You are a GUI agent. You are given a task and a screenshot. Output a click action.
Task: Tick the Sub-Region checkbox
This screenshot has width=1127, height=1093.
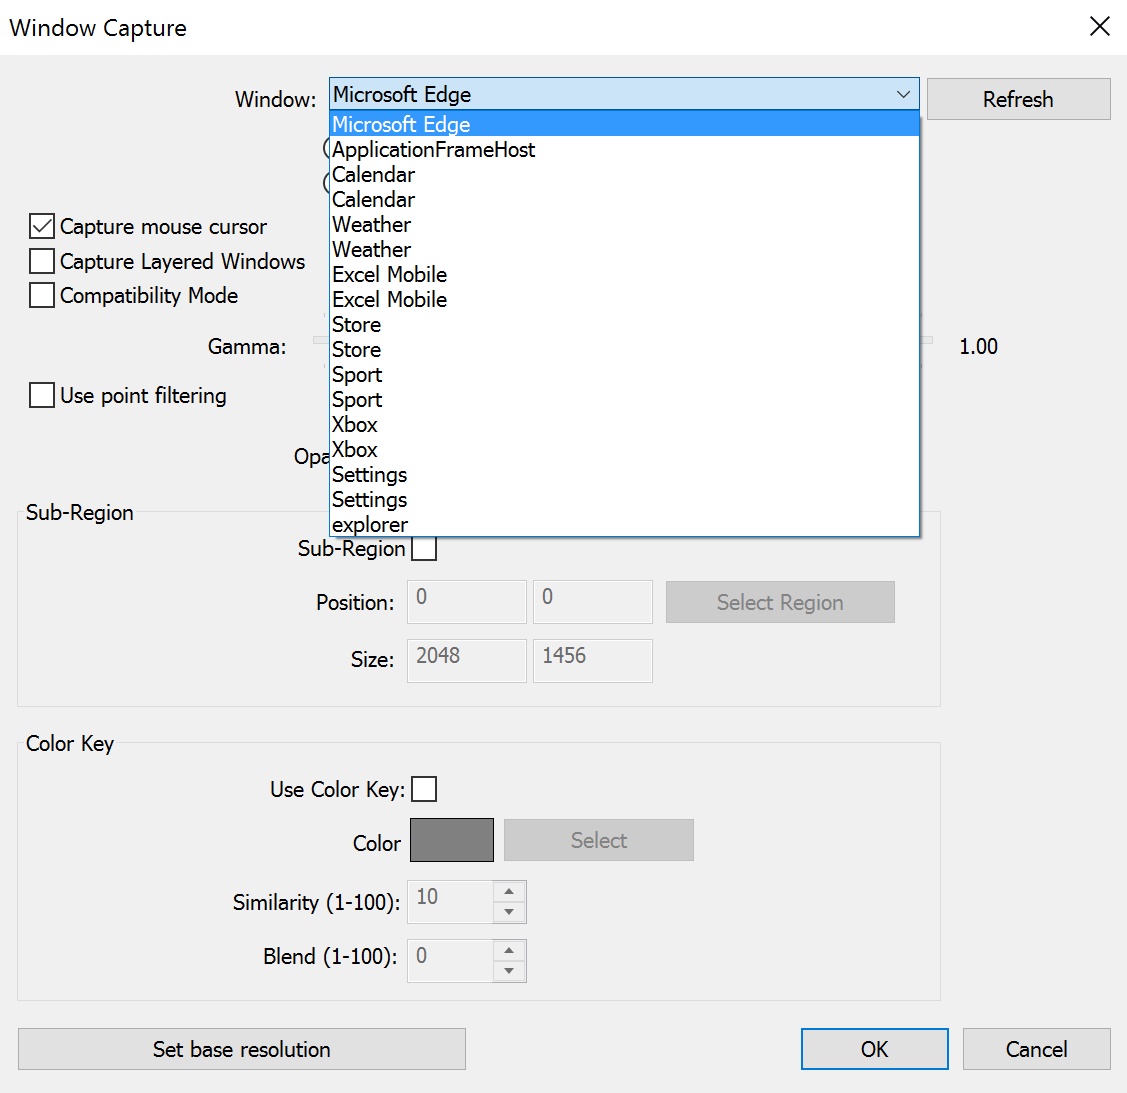[424, 549]
